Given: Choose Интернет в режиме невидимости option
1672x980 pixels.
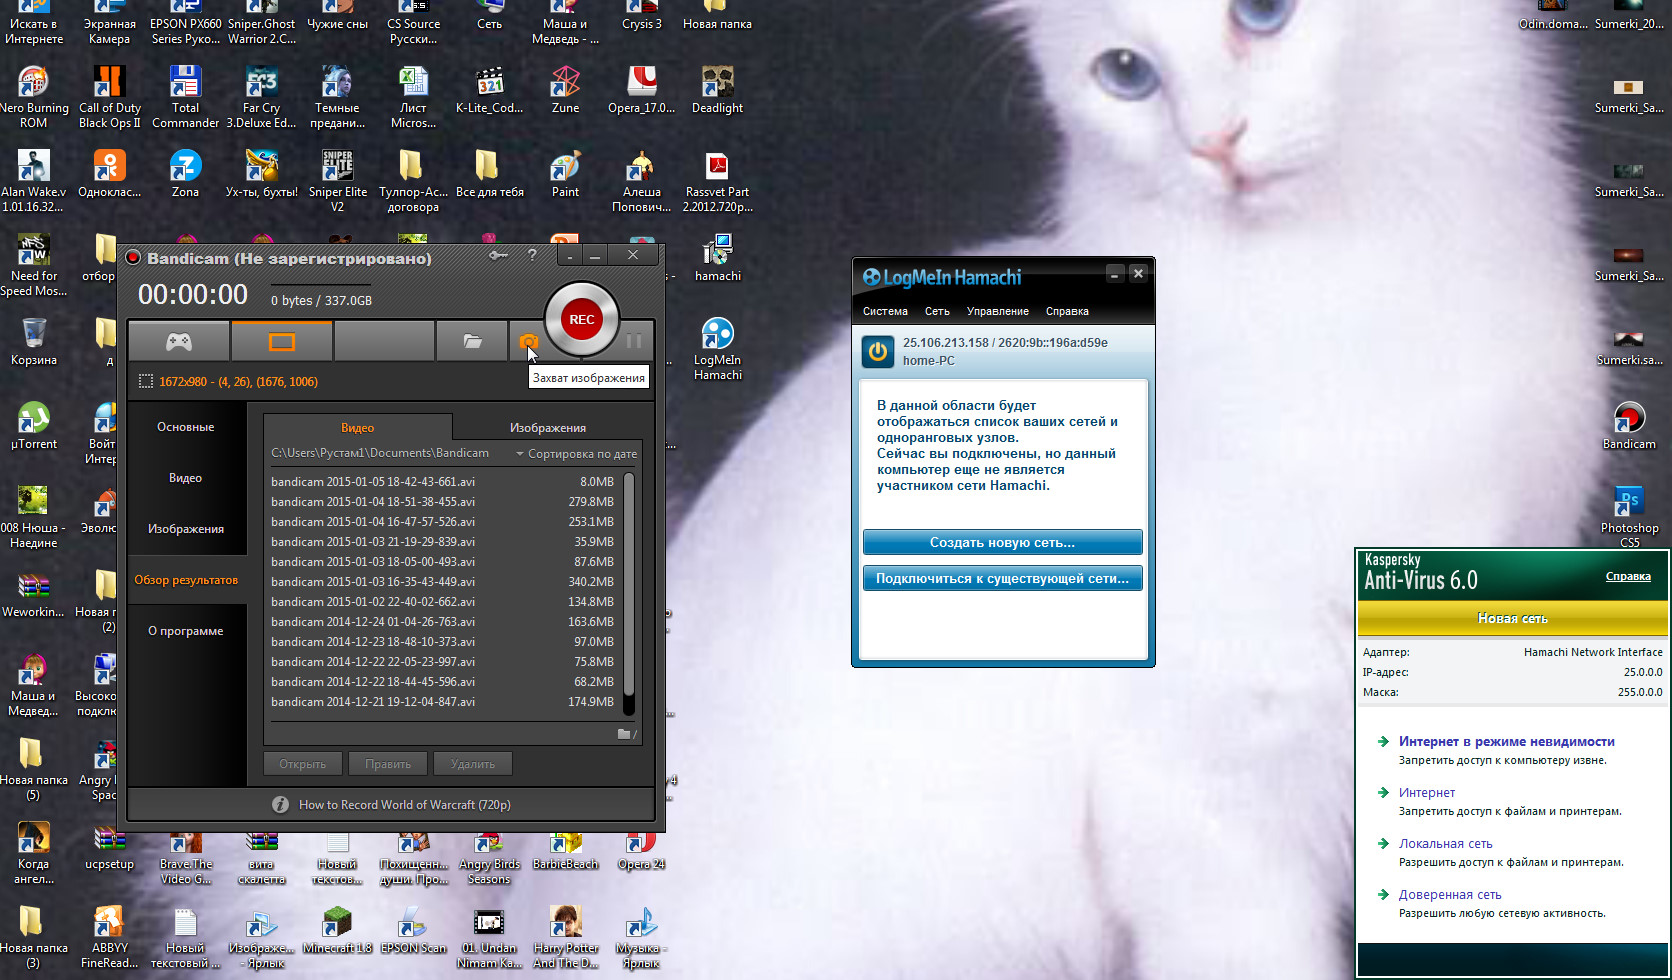Looking at the screenshot, I should [1506, 741].
